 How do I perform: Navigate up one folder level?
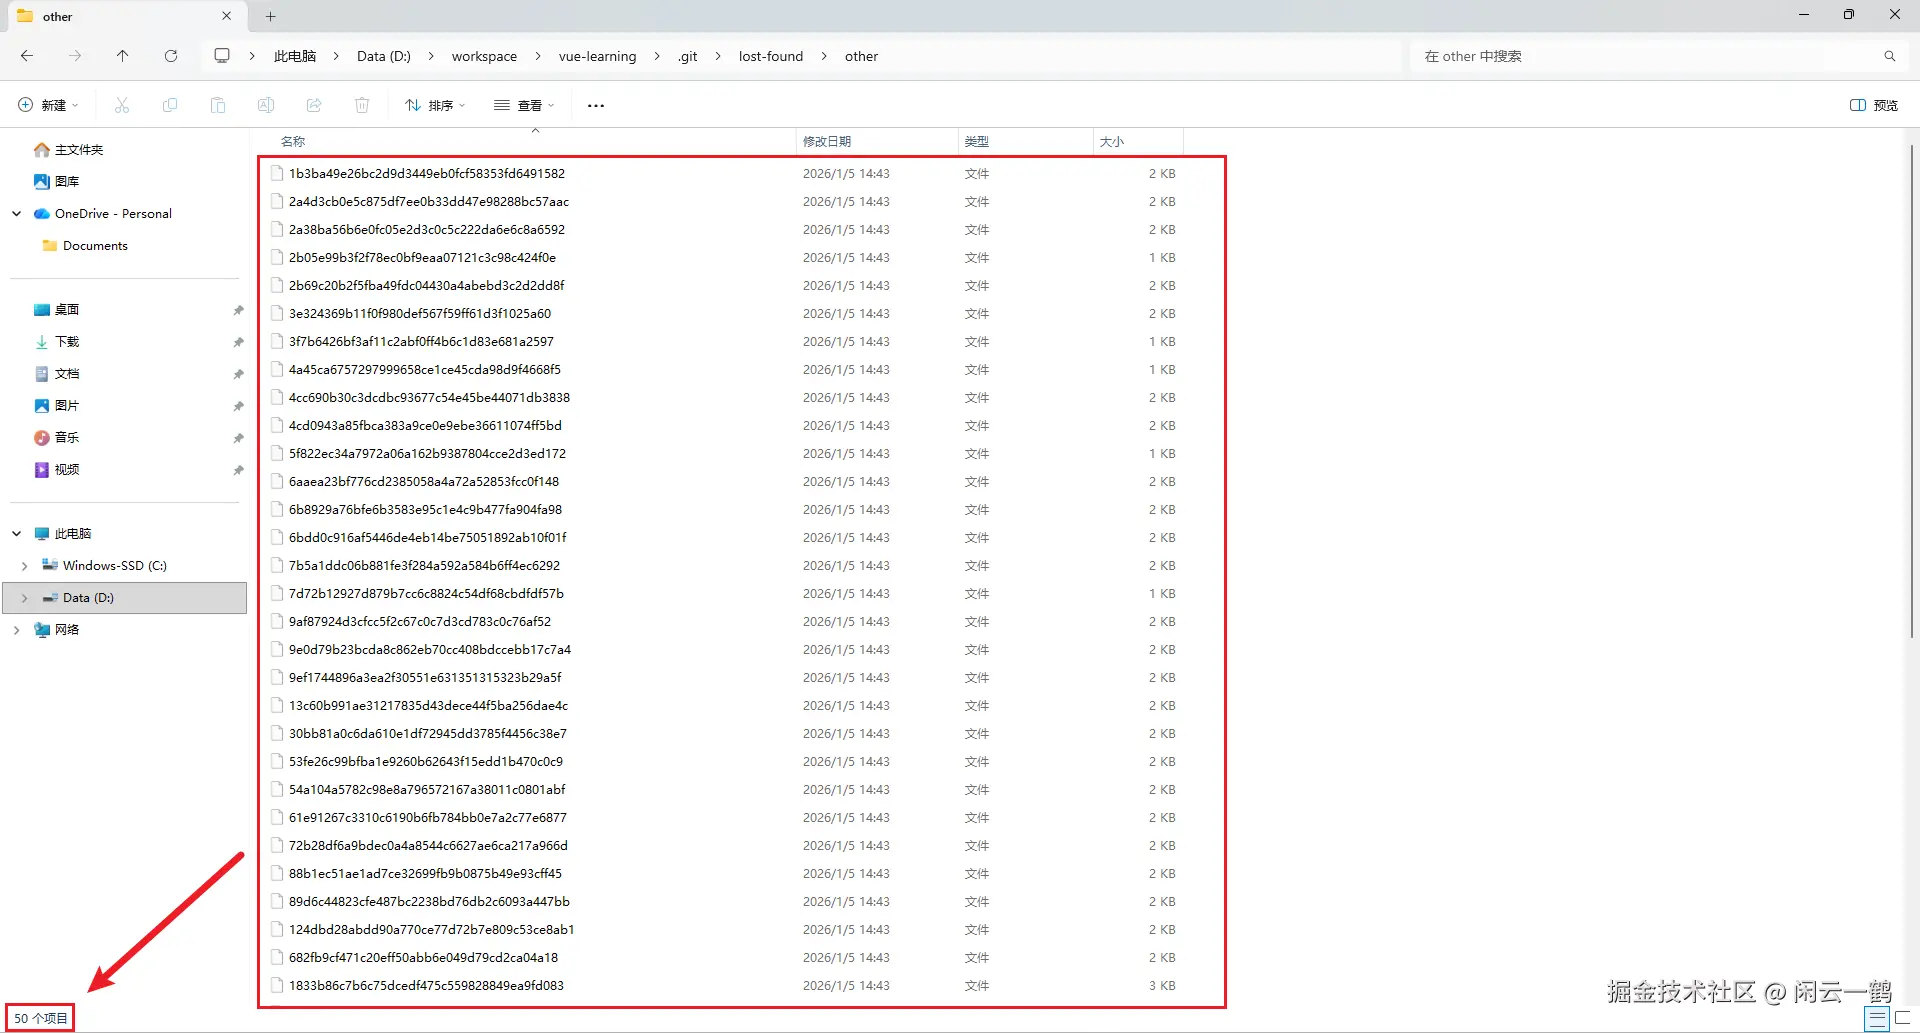tap(122, 56)
